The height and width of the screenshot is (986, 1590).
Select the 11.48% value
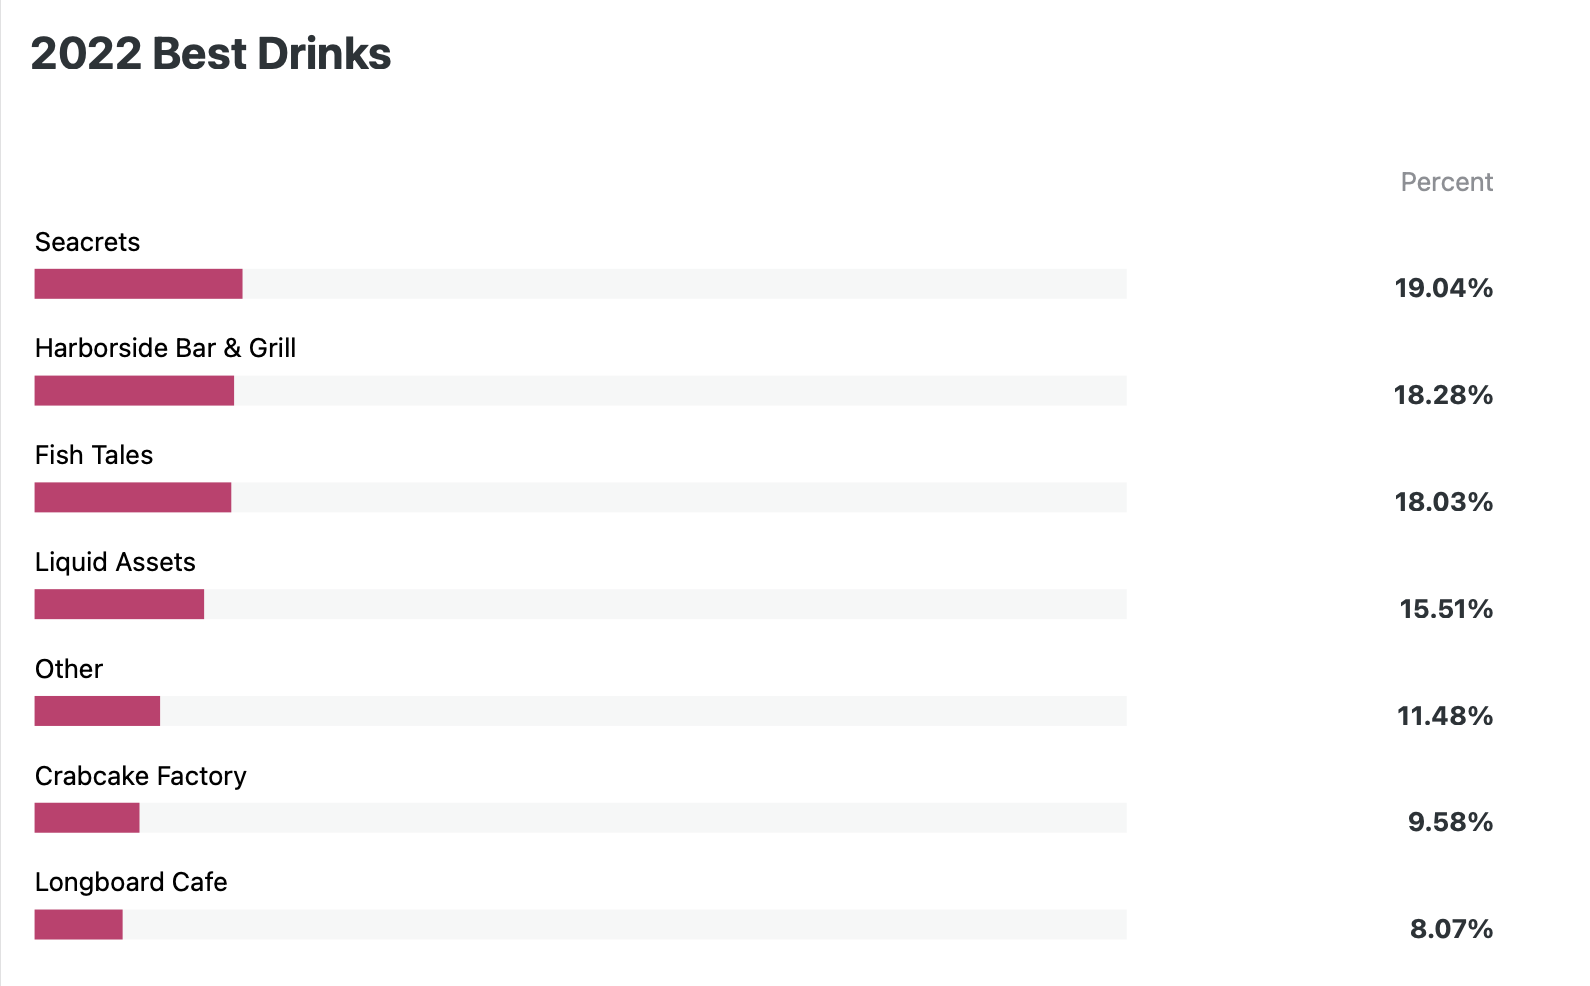coord(1445,716)
